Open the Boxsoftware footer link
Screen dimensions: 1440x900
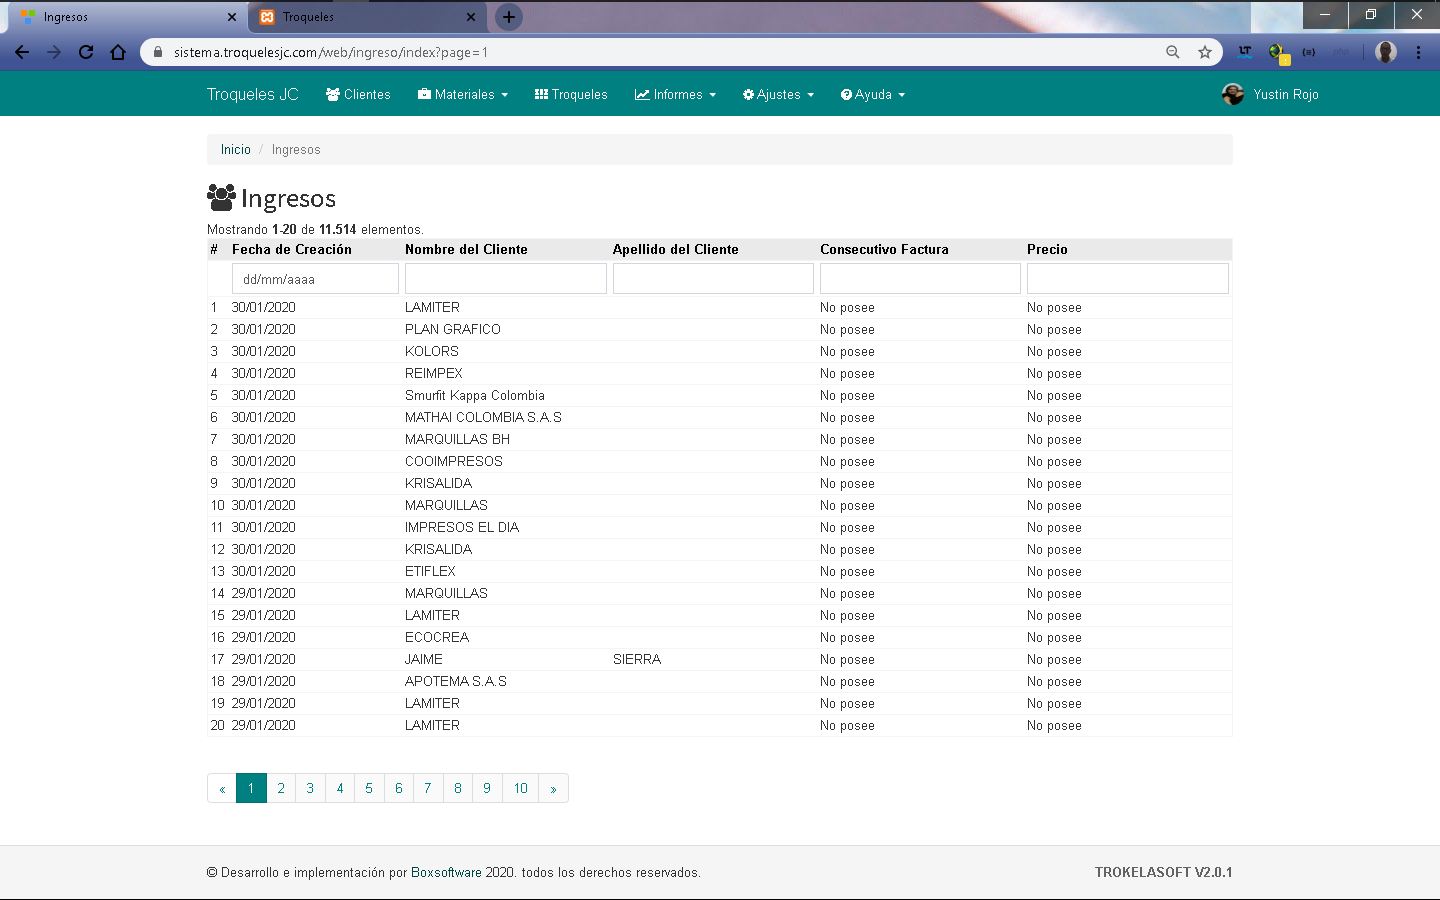[x=446, y=872]
